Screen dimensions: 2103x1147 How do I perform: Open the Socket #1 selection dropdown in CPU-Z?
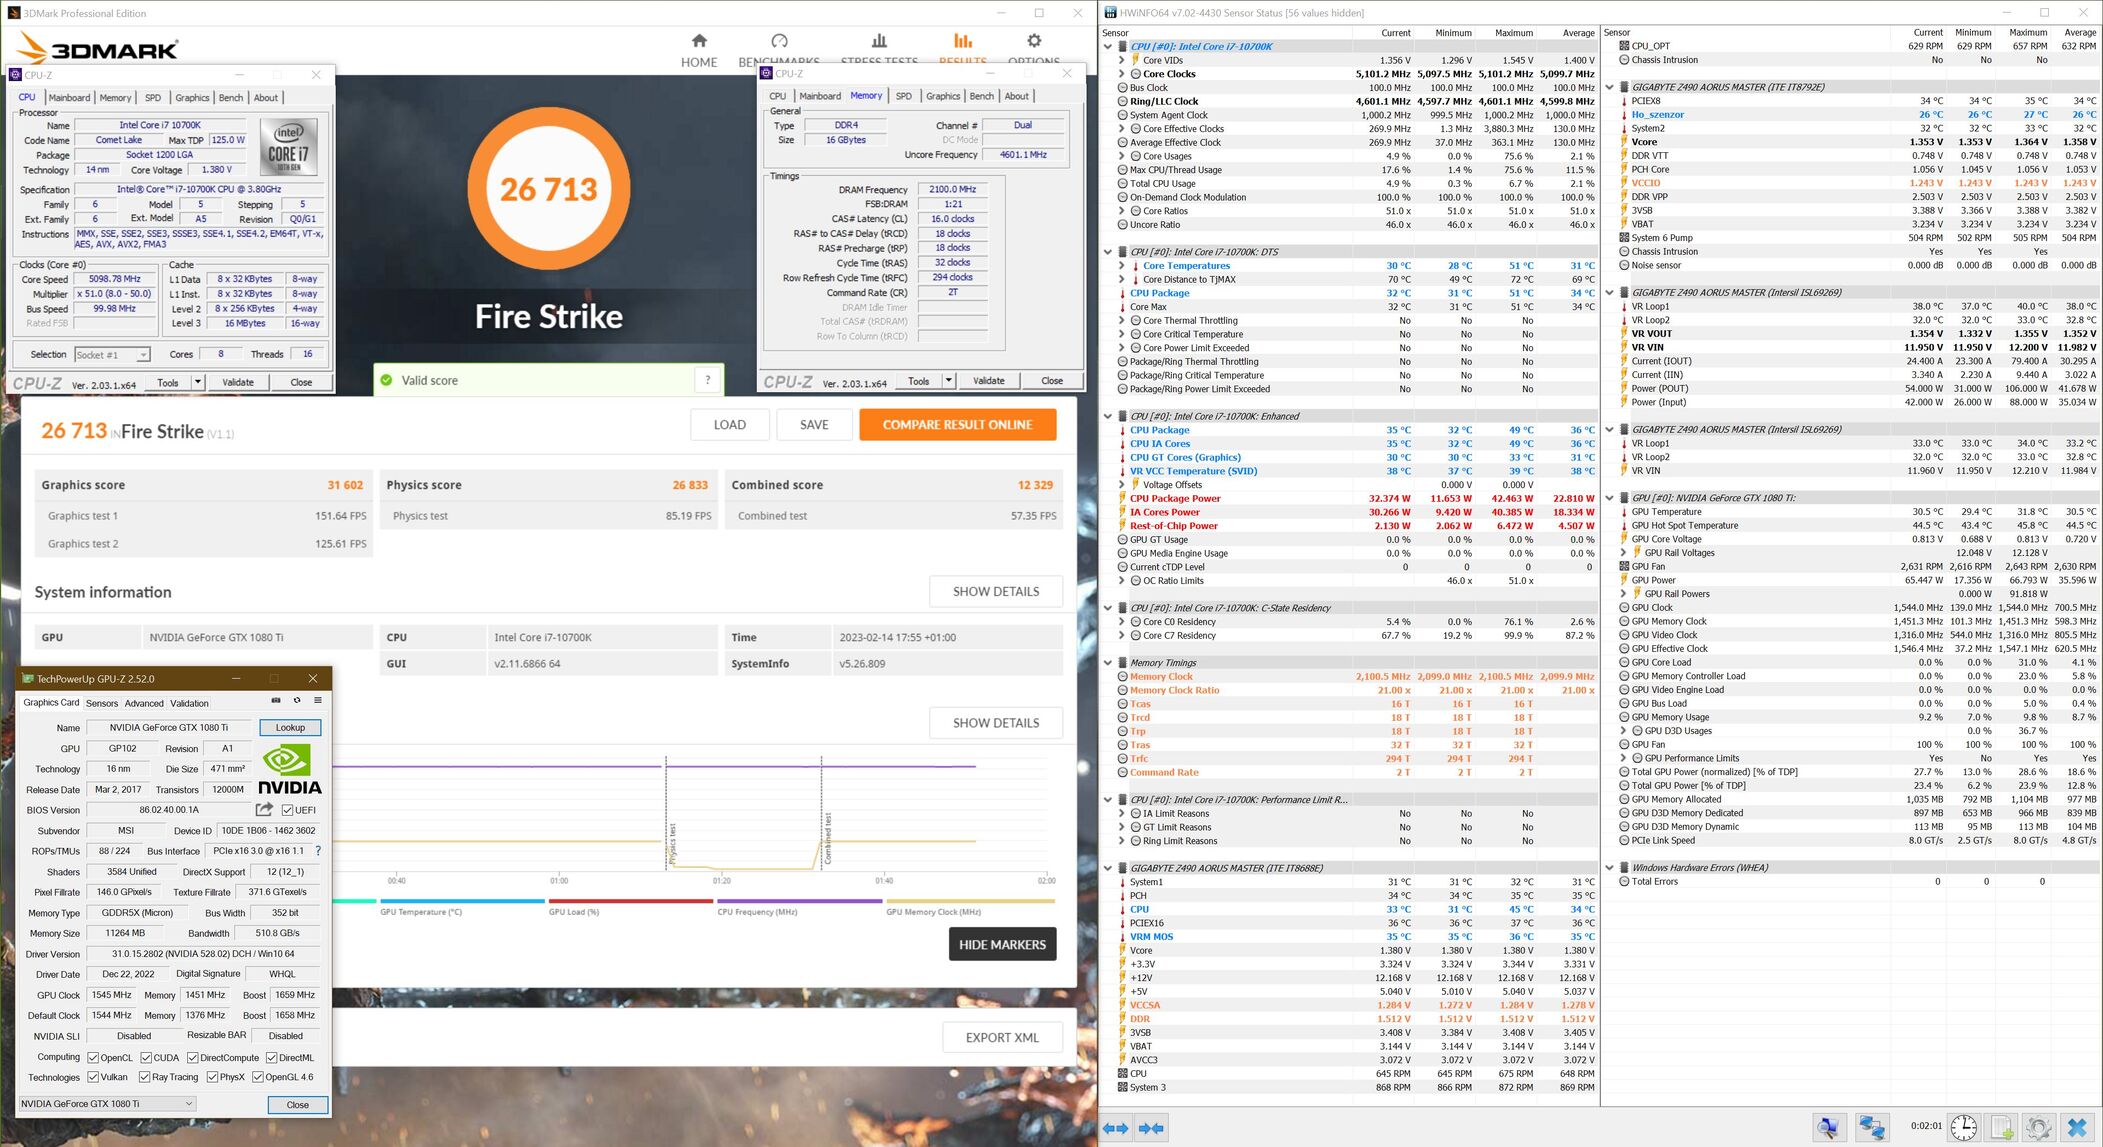click(112, 355)
